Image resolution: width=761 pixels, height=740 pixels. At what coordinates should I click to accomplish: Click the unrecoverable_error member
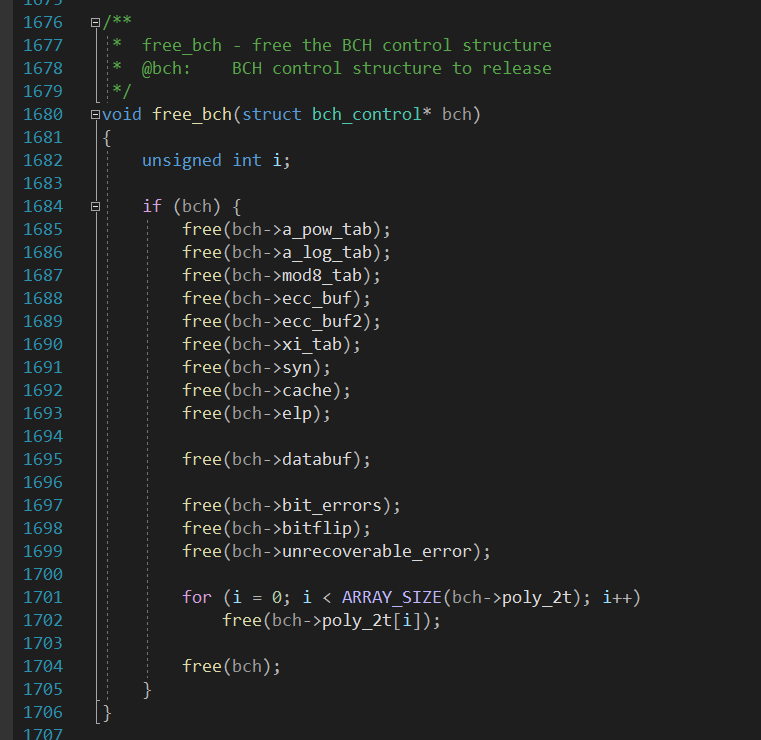[377, 551]
